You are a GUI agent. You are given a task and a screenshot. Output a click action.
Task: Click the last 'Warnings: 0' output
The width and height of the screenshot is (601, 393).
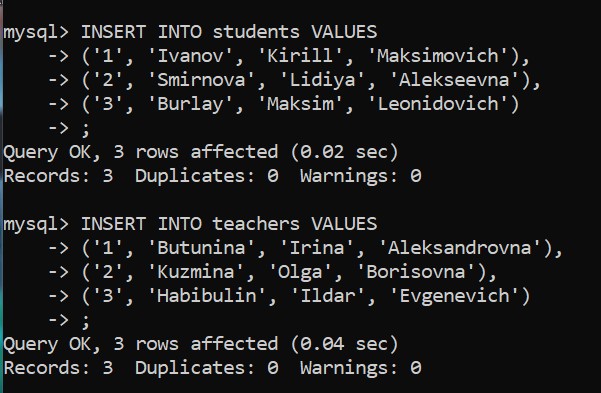361,368
